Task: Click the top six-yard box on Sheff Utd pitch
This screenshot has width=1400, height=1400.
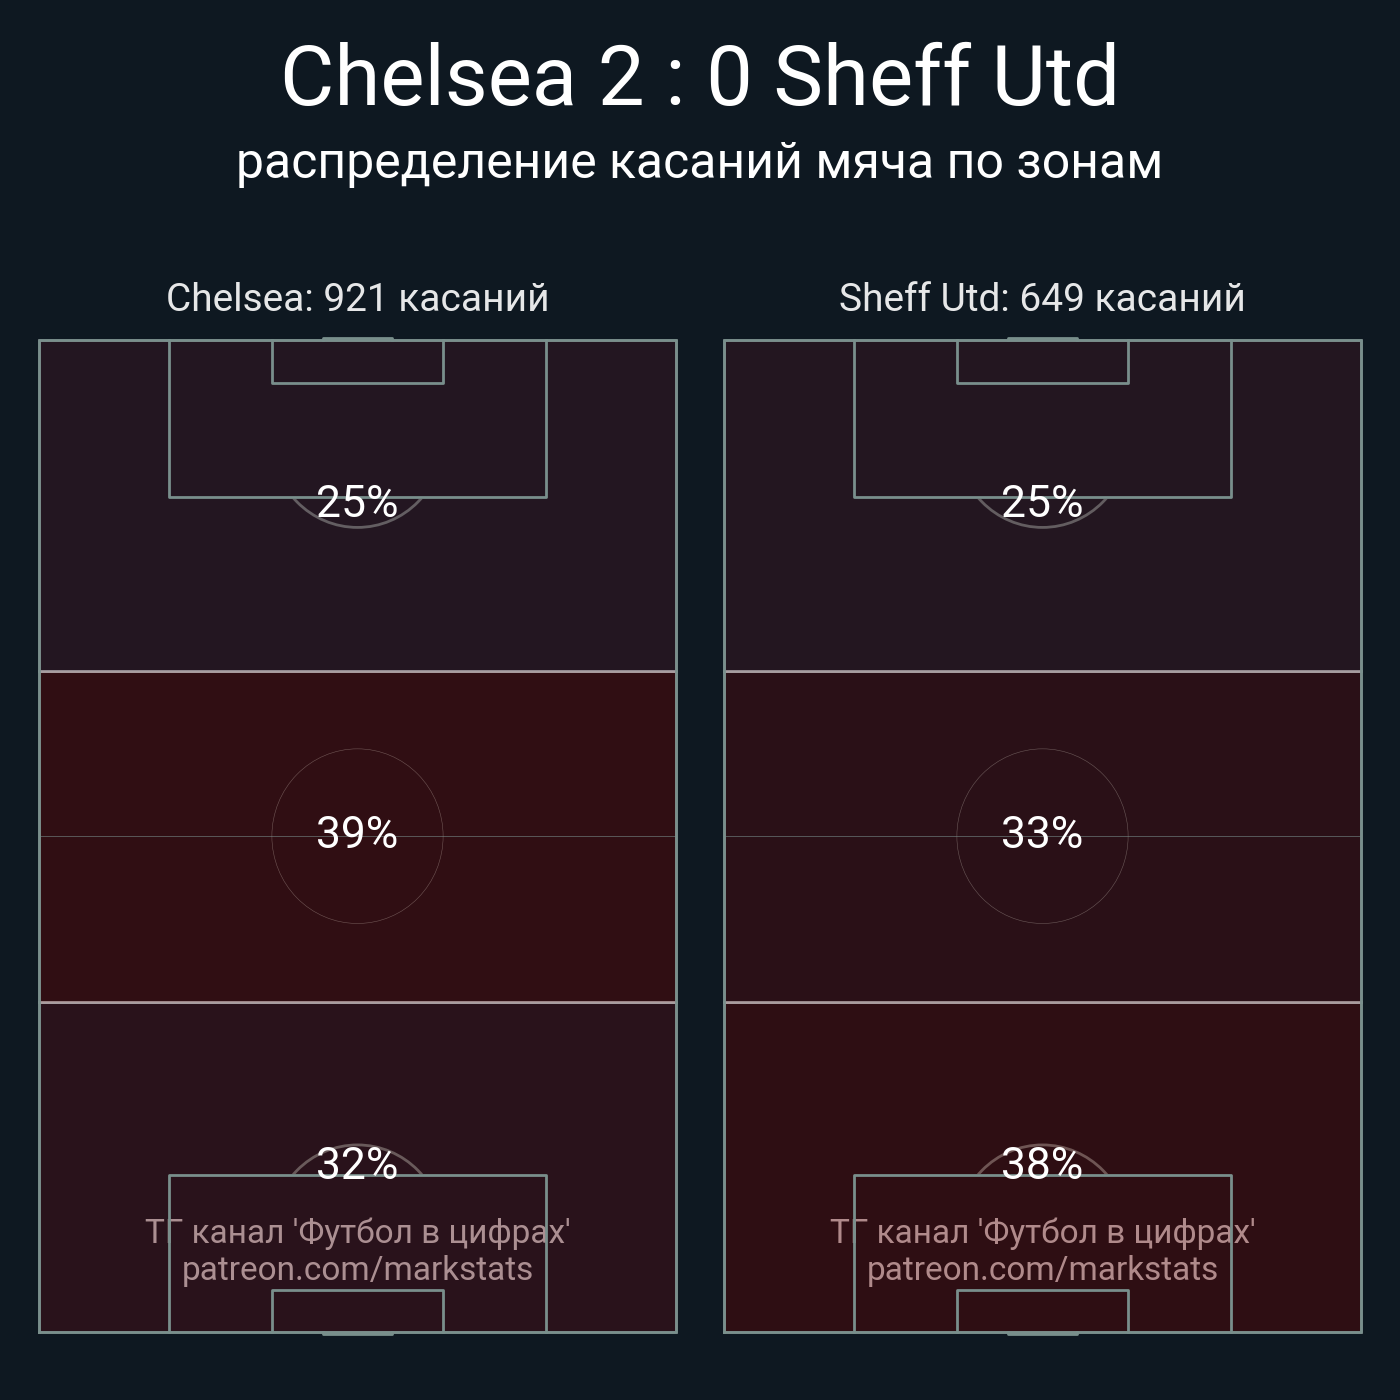Action: click(x=1042, y=362)
